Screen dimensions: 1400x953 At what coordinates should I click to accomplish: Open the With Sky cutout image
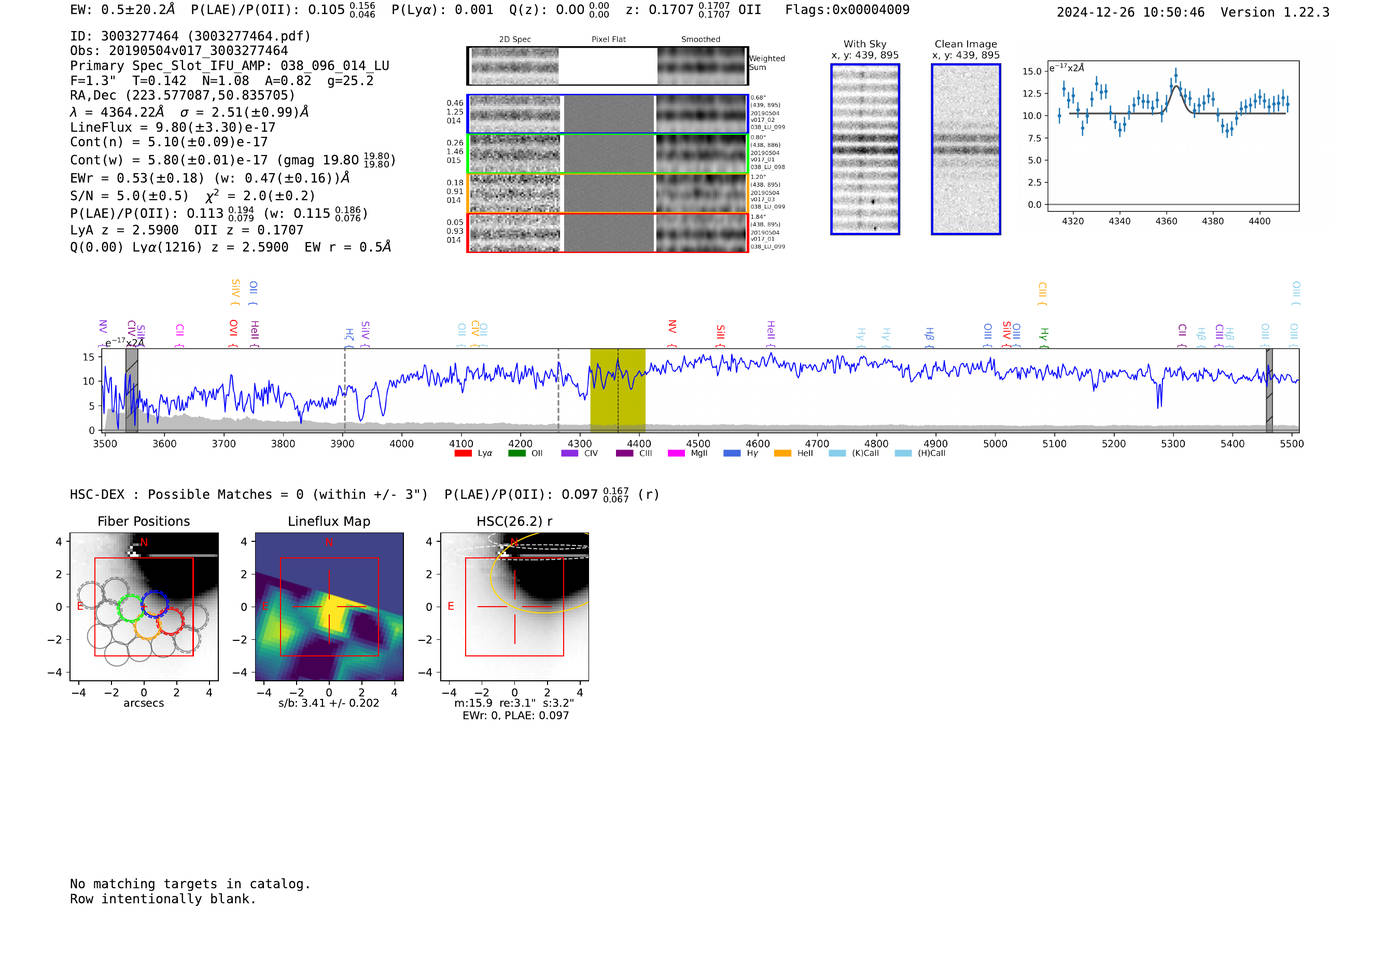click(x=865, y=149)
